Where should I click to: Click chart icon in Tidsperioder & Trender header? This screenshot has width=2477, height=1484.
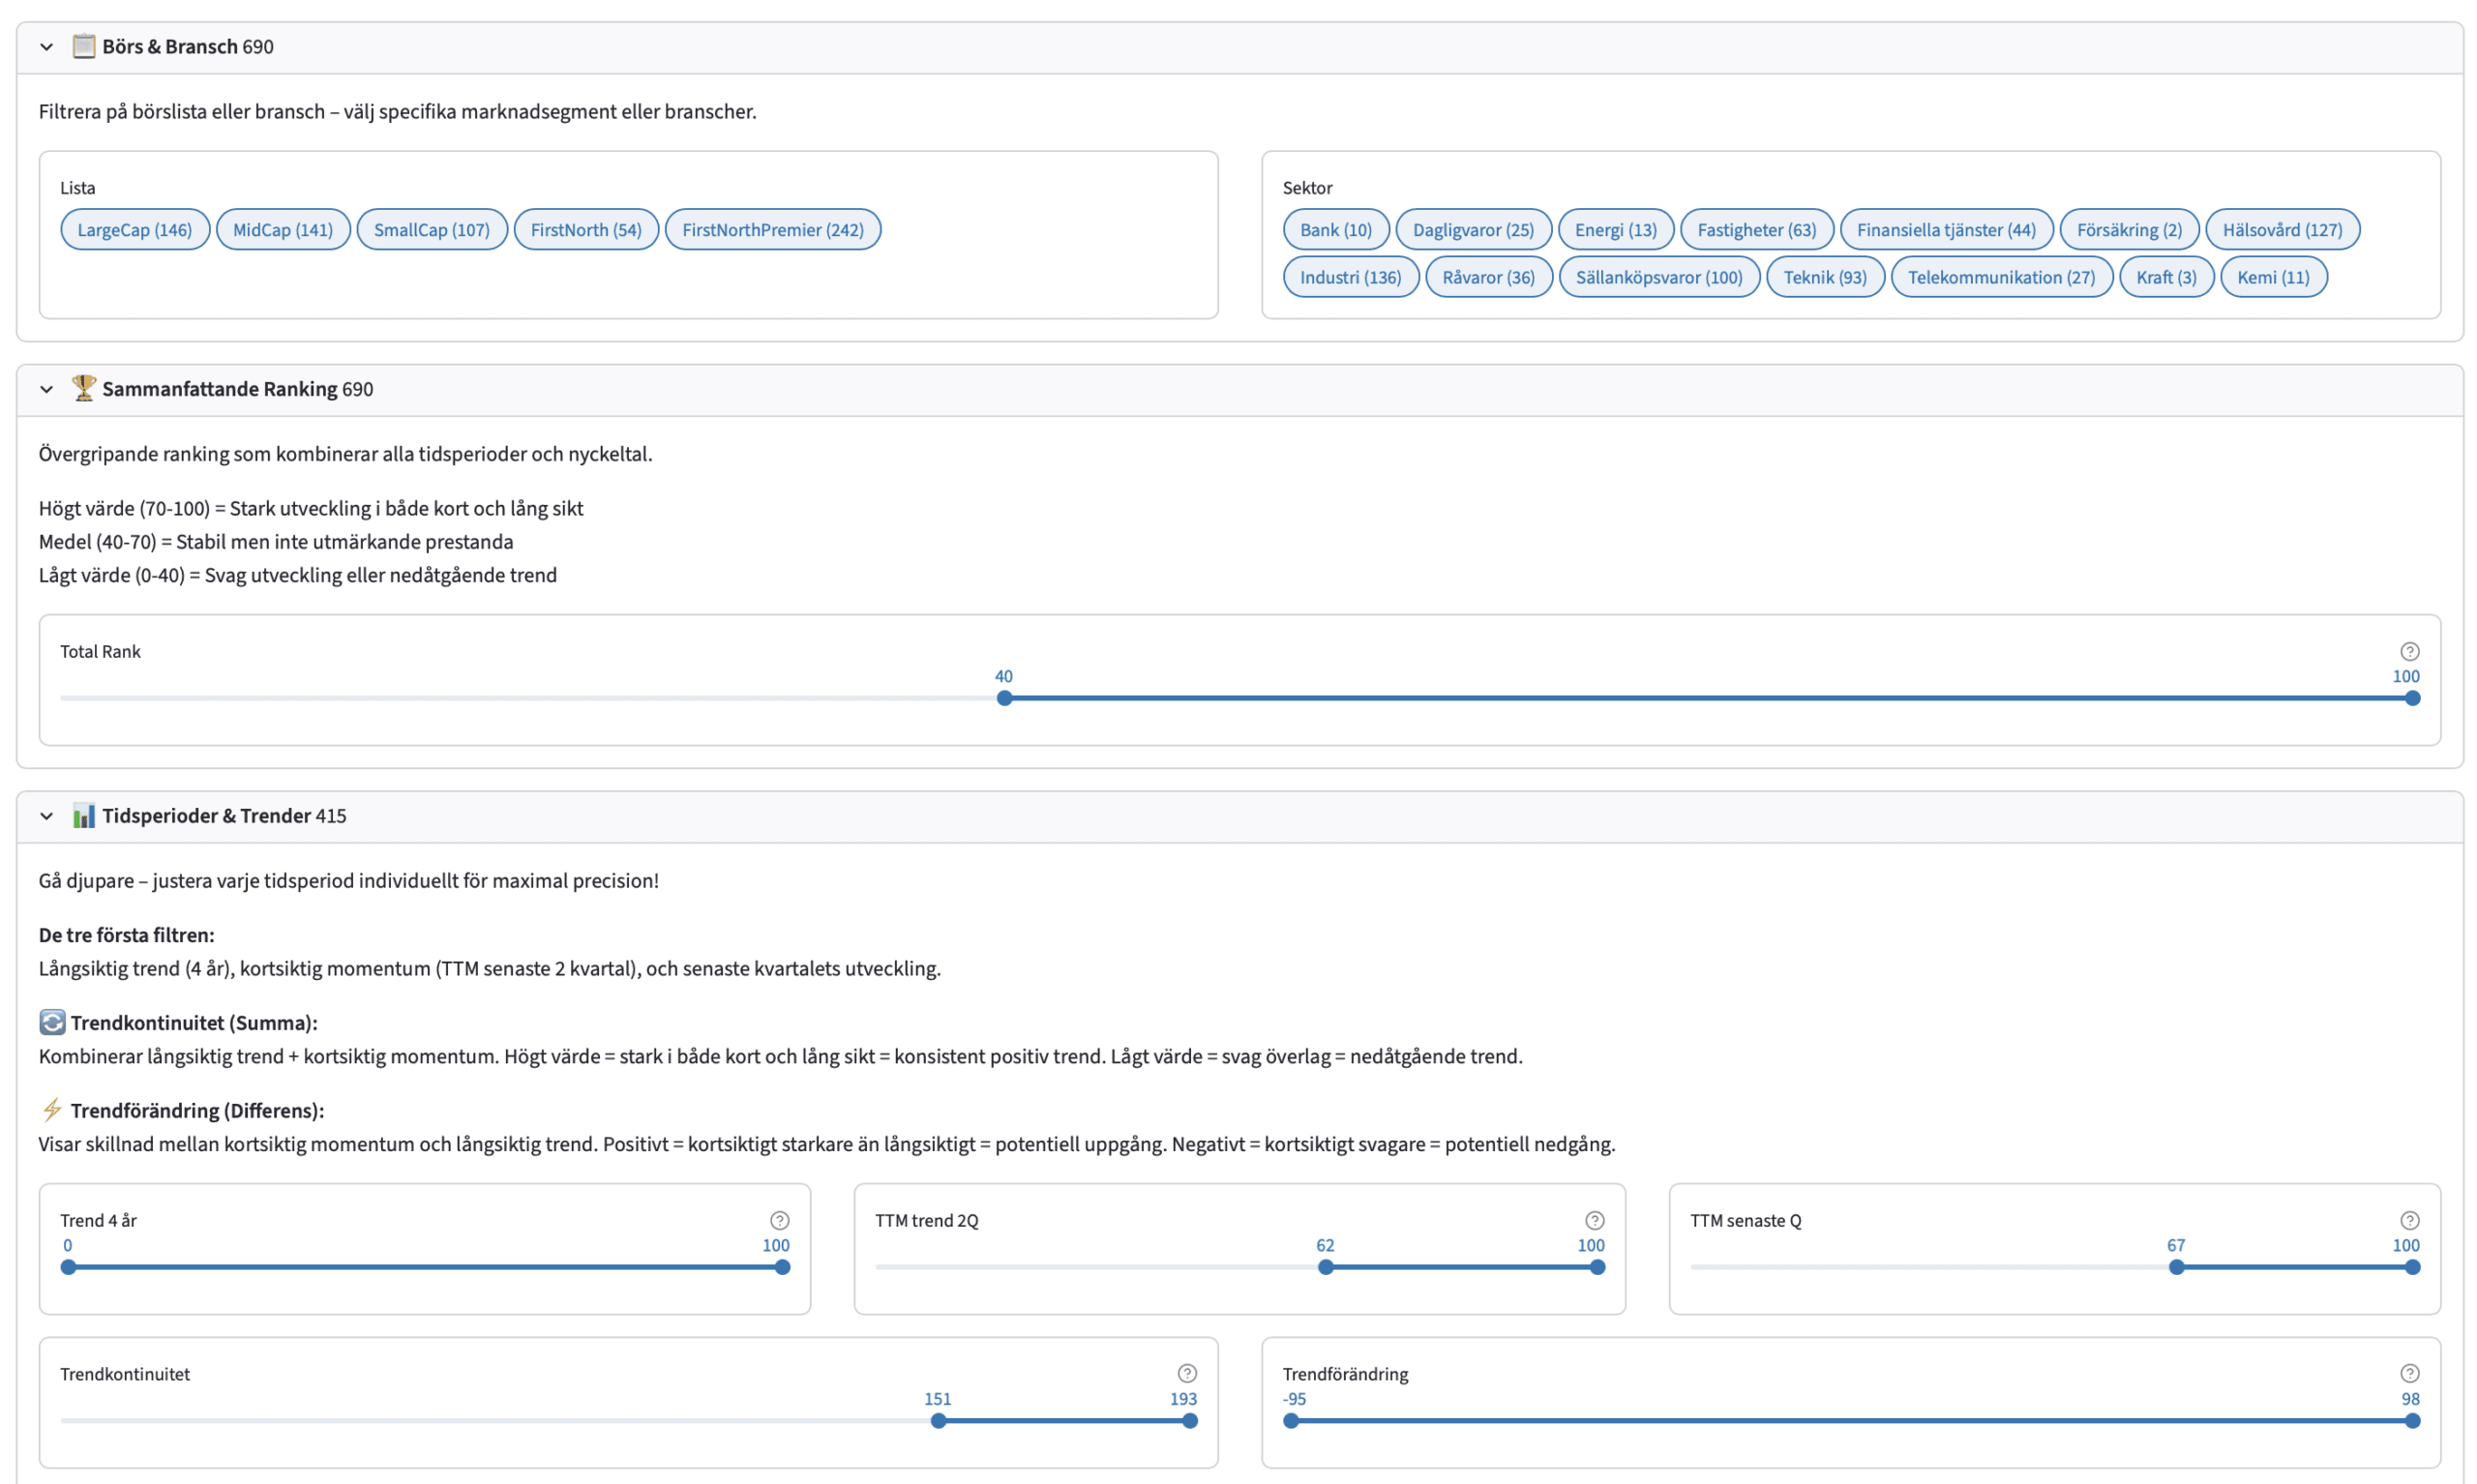pyautogui.click(x=84, y=815)
